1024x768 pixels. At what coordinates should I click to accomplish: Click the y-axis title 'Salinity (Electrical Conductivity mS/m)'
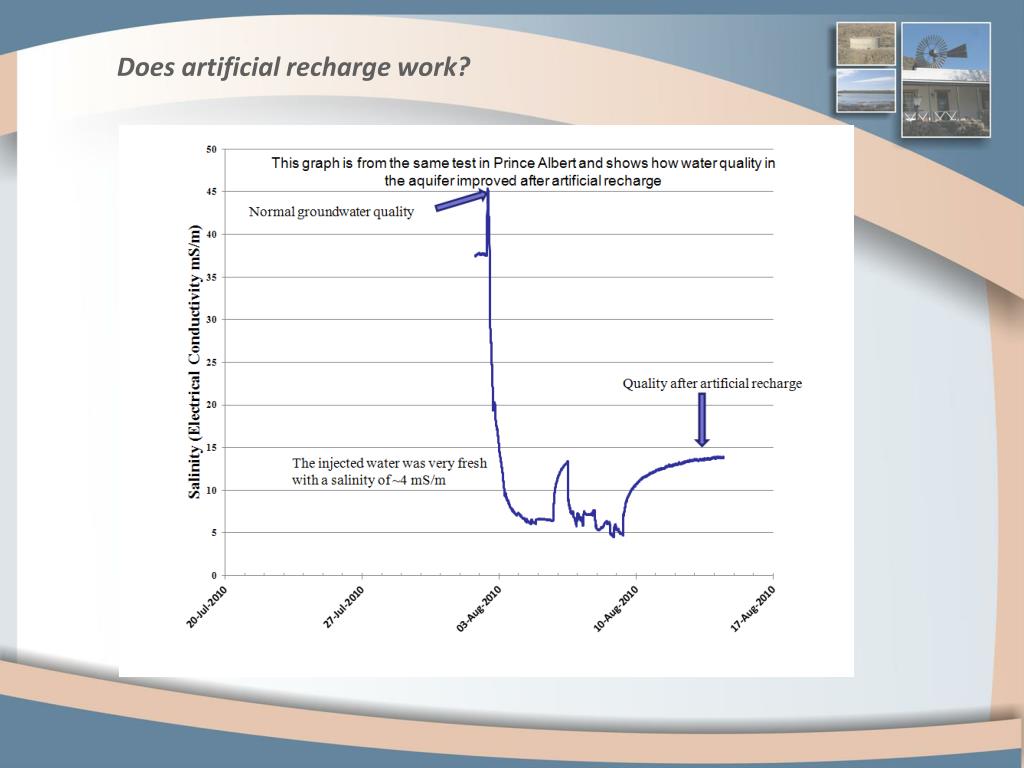194,362
